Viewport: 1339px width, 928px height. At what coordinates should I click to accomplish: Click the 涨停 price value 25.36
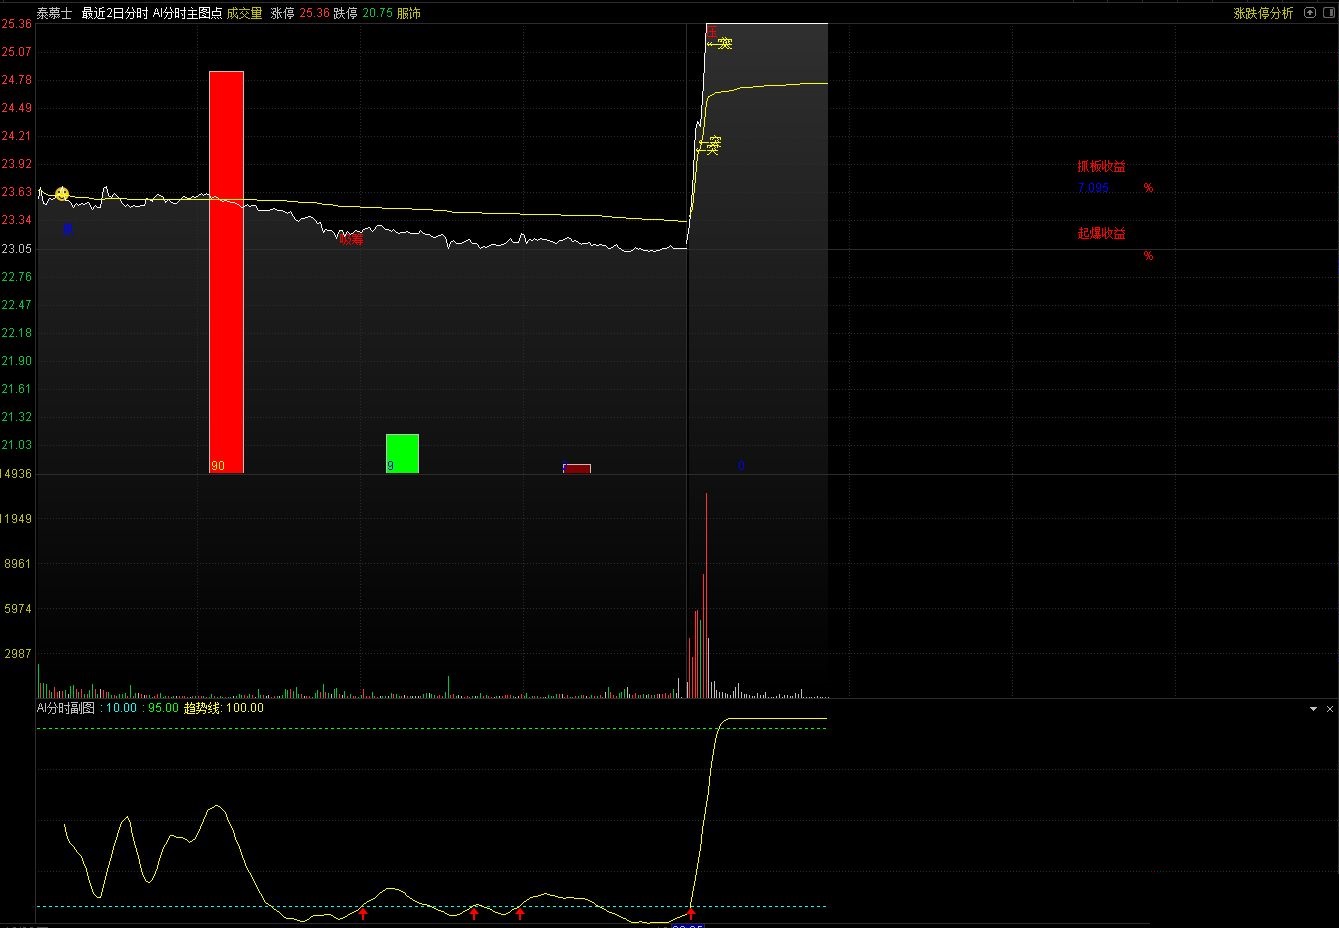tap(314, 13)
